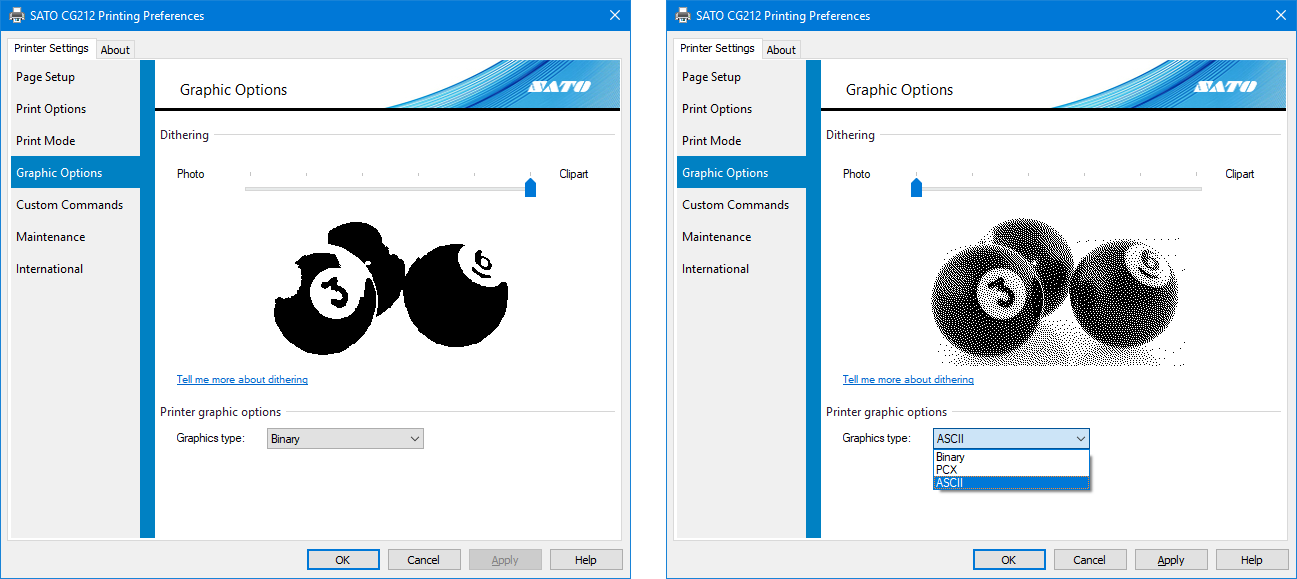1297x579 pixels.
Task: Open Custom Commands in the ASCII window
Action: [741, 205]
